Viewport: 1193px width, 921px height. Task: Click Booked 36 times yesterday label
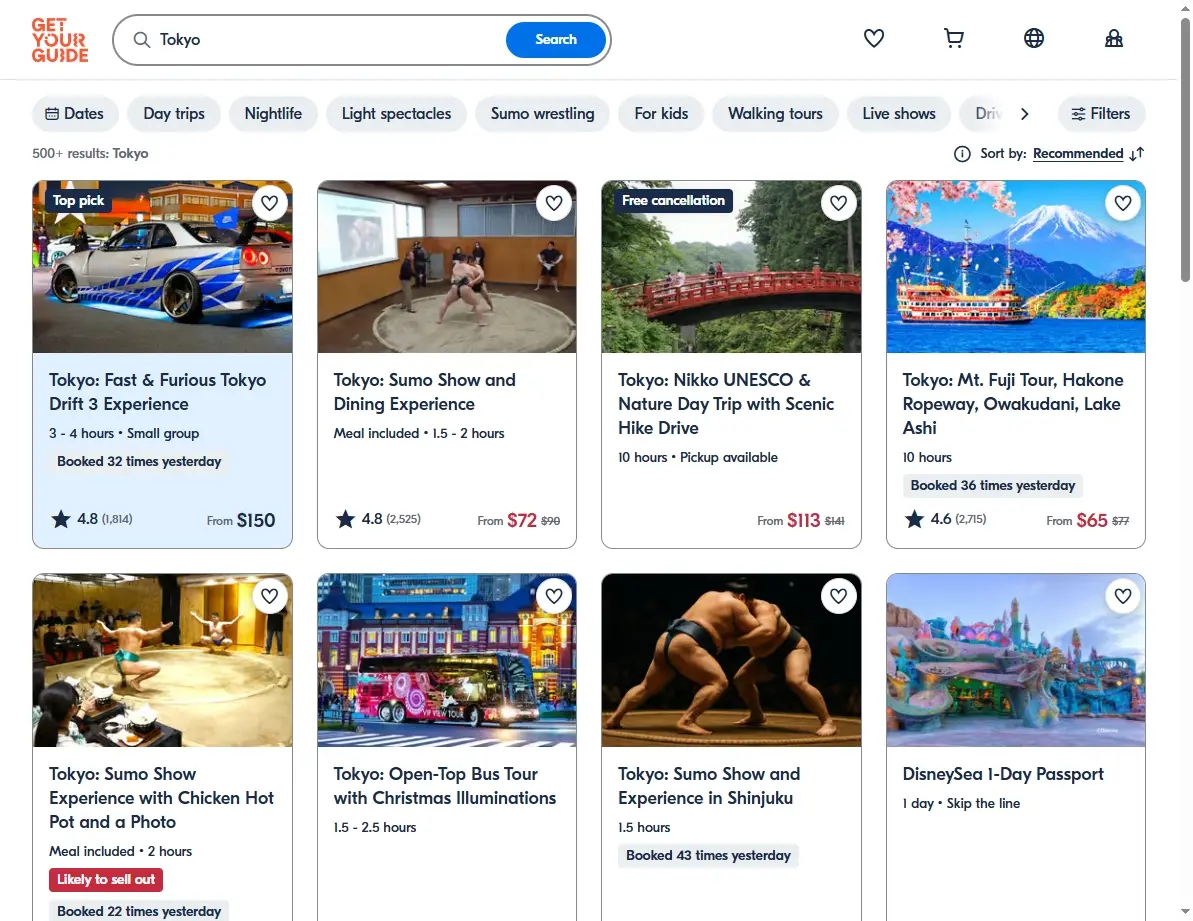pyautogui.click(x=993, y=485)
